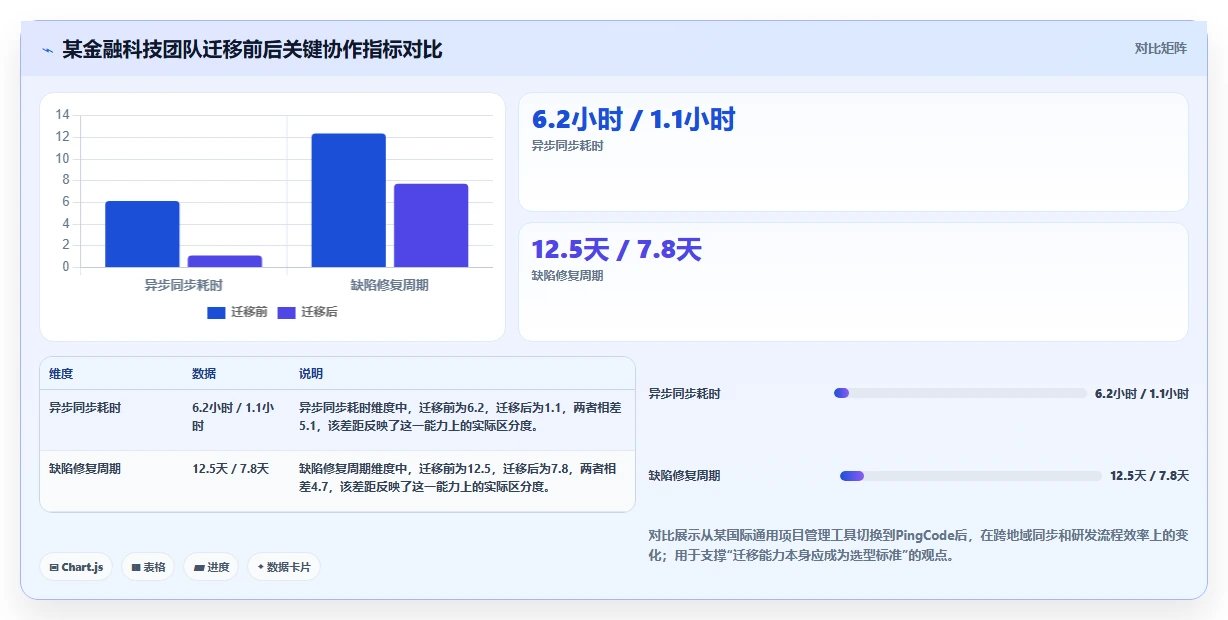Click the value 6.2小时 / 1.1小时 right of progress bar

coord(1142,394)
